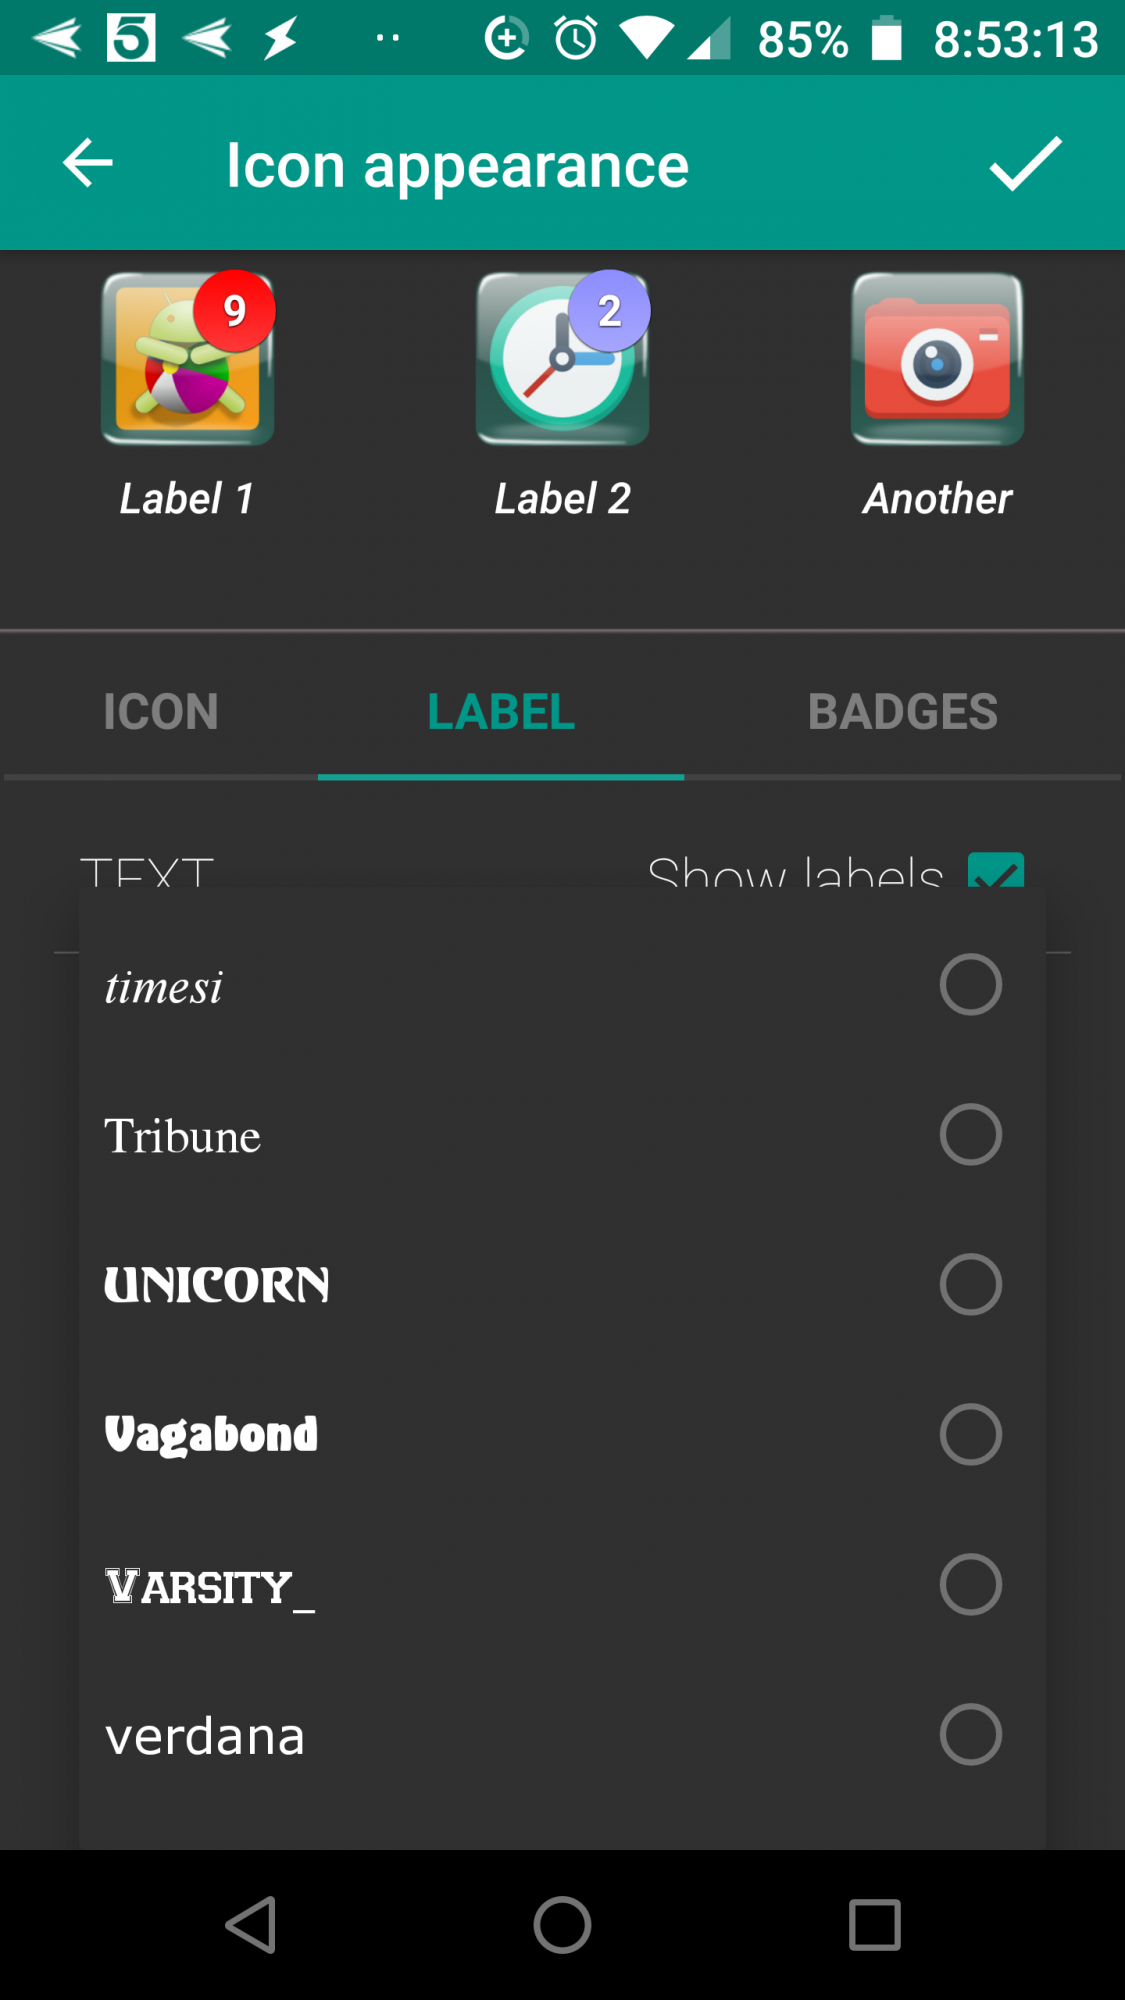This screenshot has width=1125, height=2000.
Task: Tap the red 9 notification badge
Action: (235, 311)
